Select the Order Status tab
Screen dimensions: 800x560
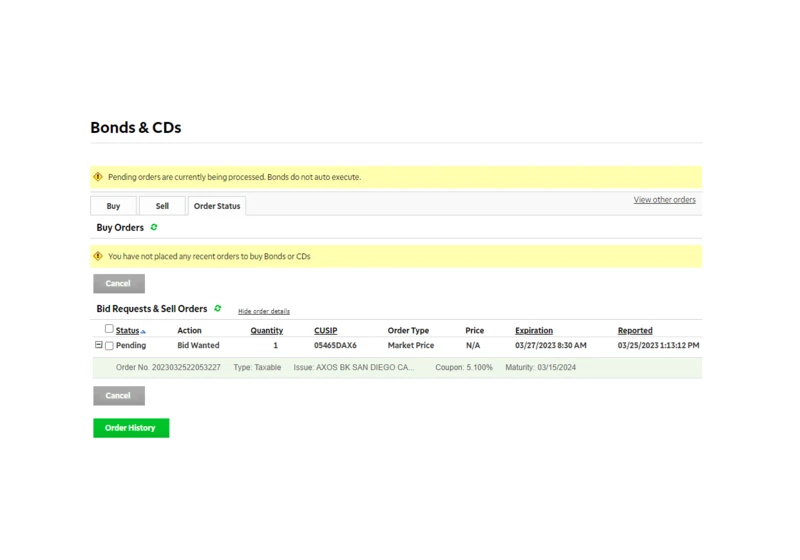coord(217,206)
